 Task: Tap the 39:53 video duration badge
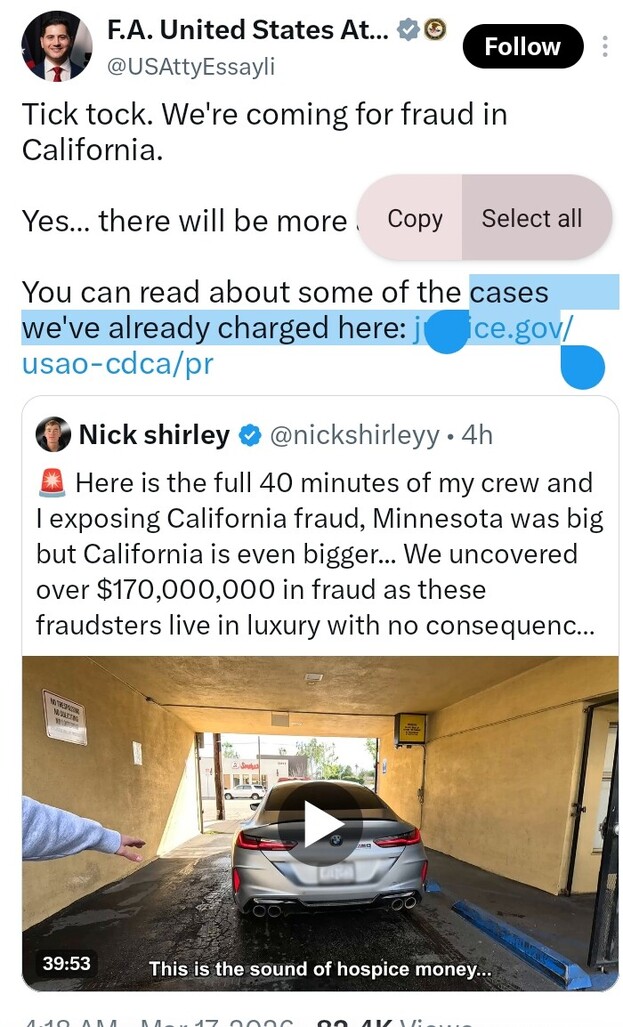[67, 963]
